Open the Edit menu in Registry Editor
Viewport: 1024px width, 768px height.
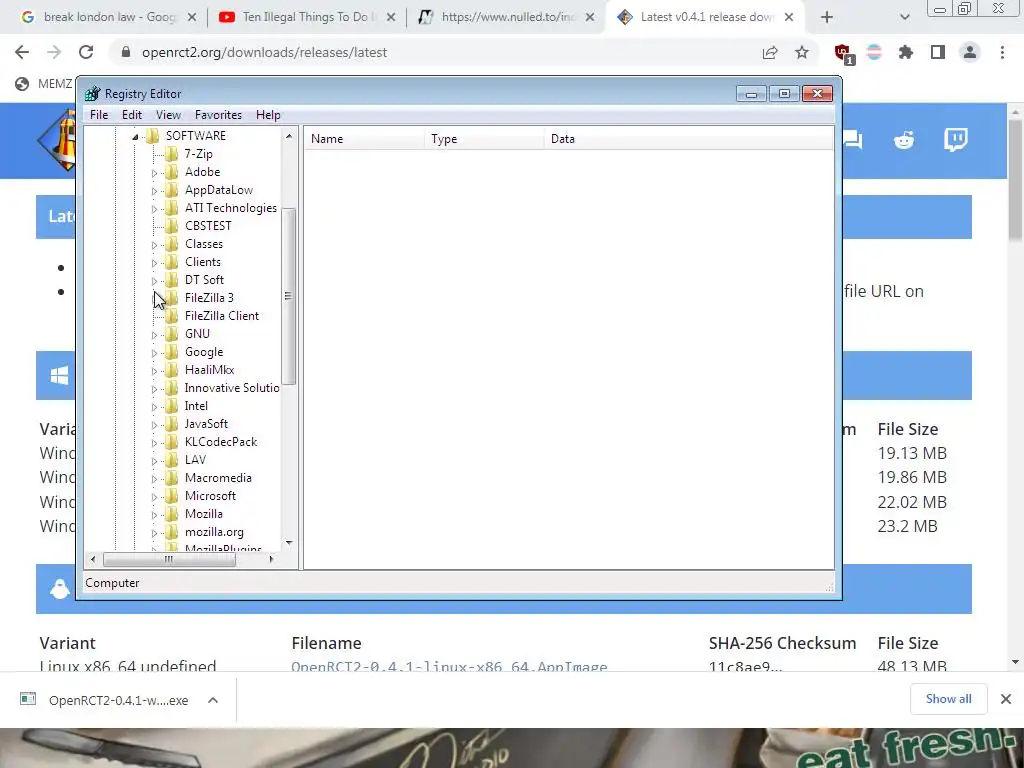coord(132,115)
